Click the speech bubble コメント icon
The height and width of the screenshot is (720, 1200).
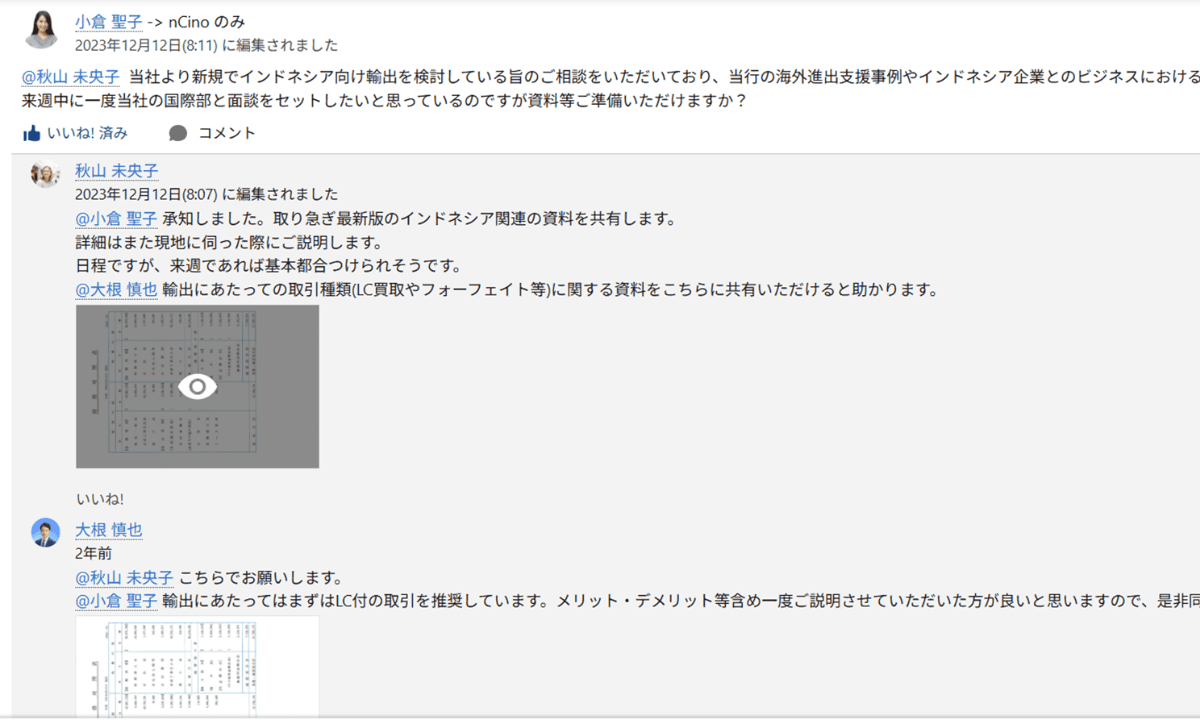(x=178, y=133)
